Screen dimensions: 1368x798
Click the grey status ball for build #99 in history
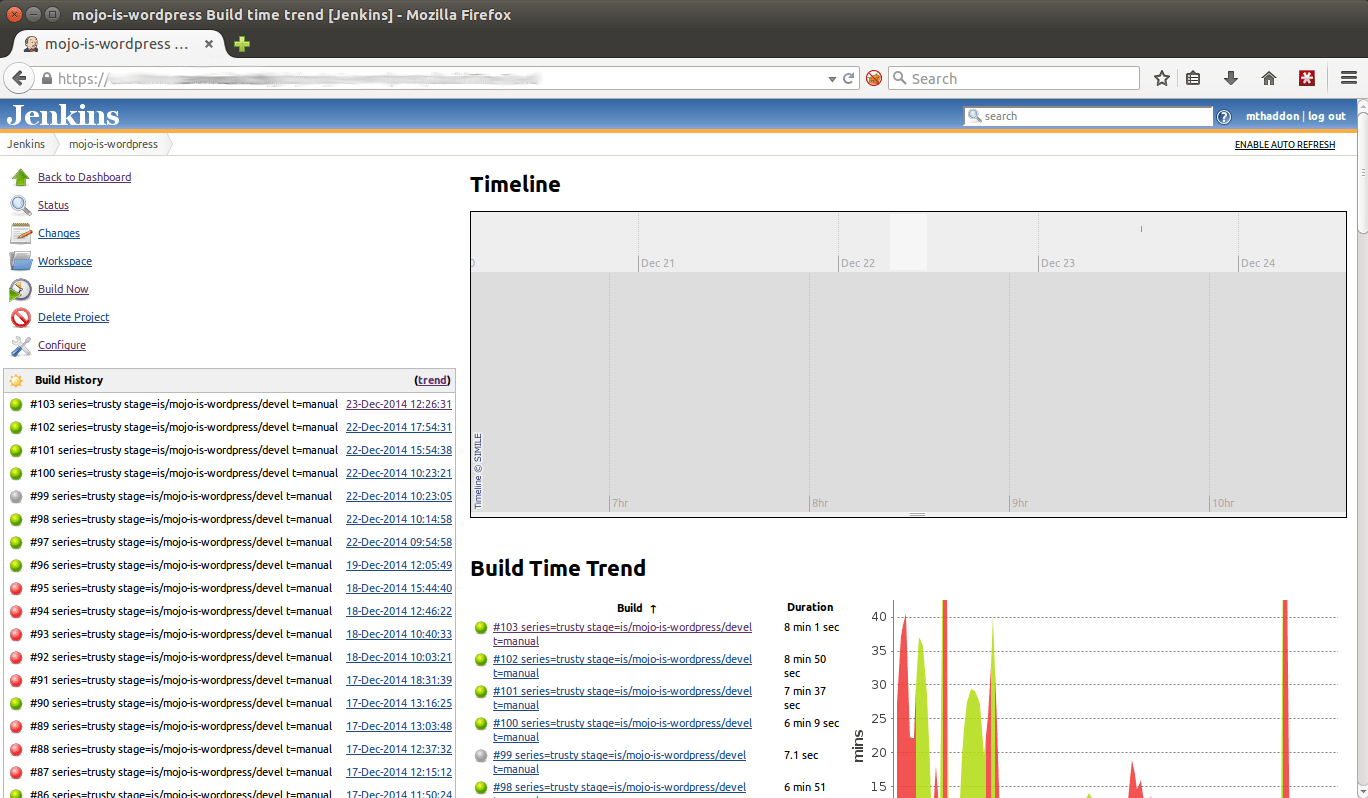16,497
